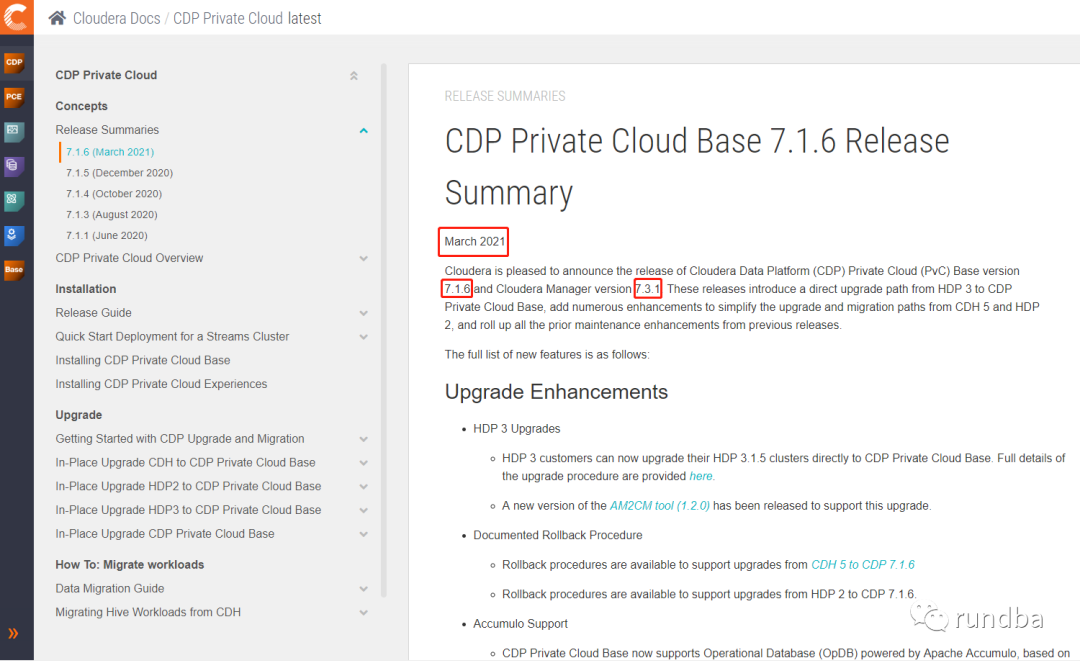Image resolution: width=1080 pixels, height=663 pixels.
Task: Open the 7.1.1 (June 2020) release summary
Action: (107, 235)
